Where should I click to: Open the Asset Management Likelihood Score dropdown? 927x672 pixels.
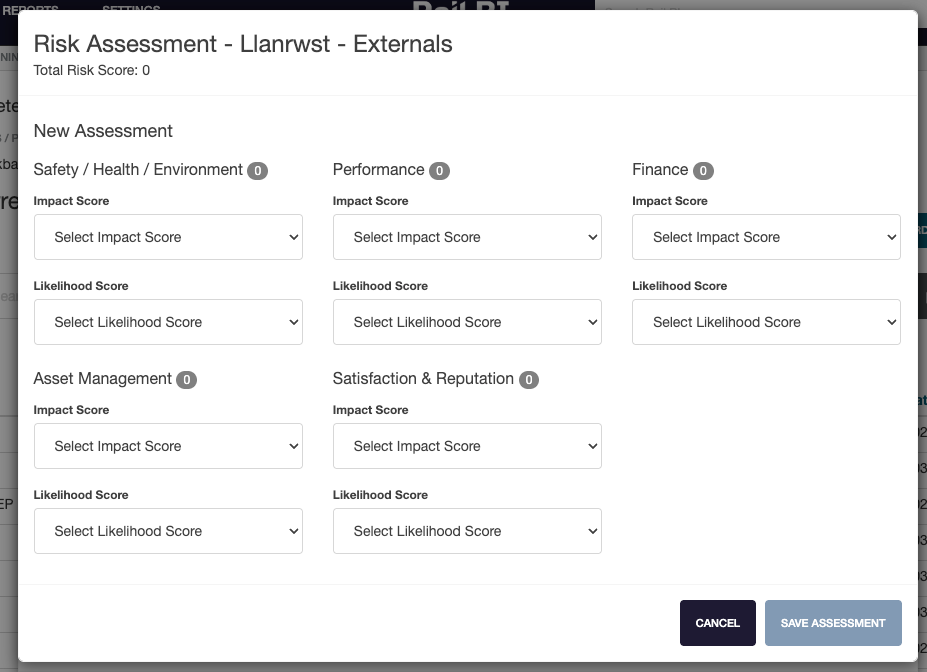[x=168, y=531]
